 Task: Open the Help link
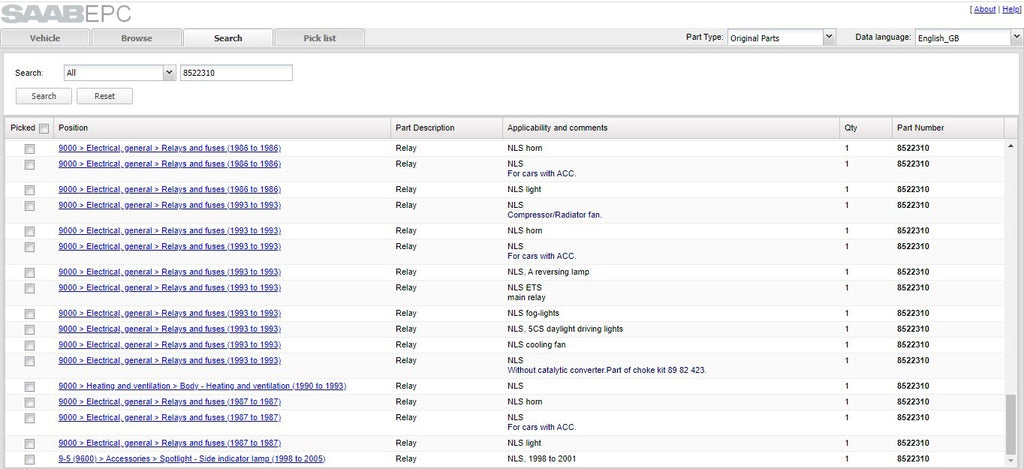(1010, 9)
